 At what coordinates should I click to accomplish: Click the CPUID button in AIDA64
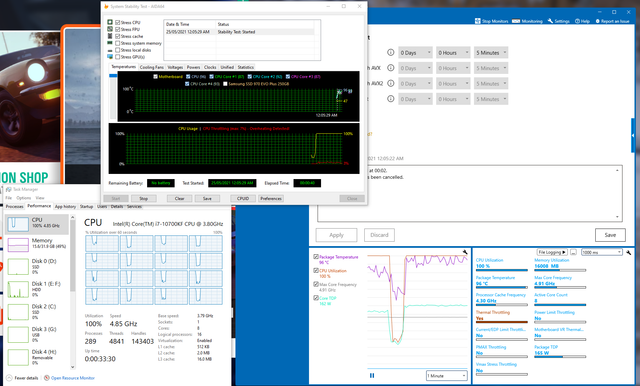click(x=243, y=199)
